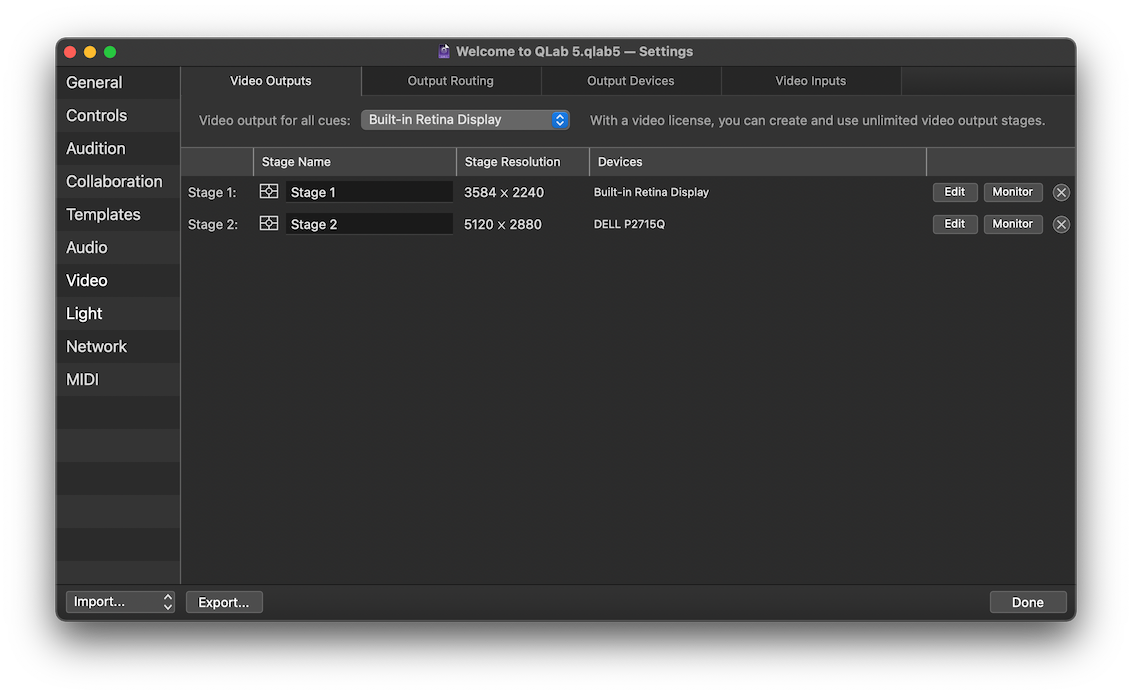
Task: Switch to the Output Routing tab
Action: 450,80
